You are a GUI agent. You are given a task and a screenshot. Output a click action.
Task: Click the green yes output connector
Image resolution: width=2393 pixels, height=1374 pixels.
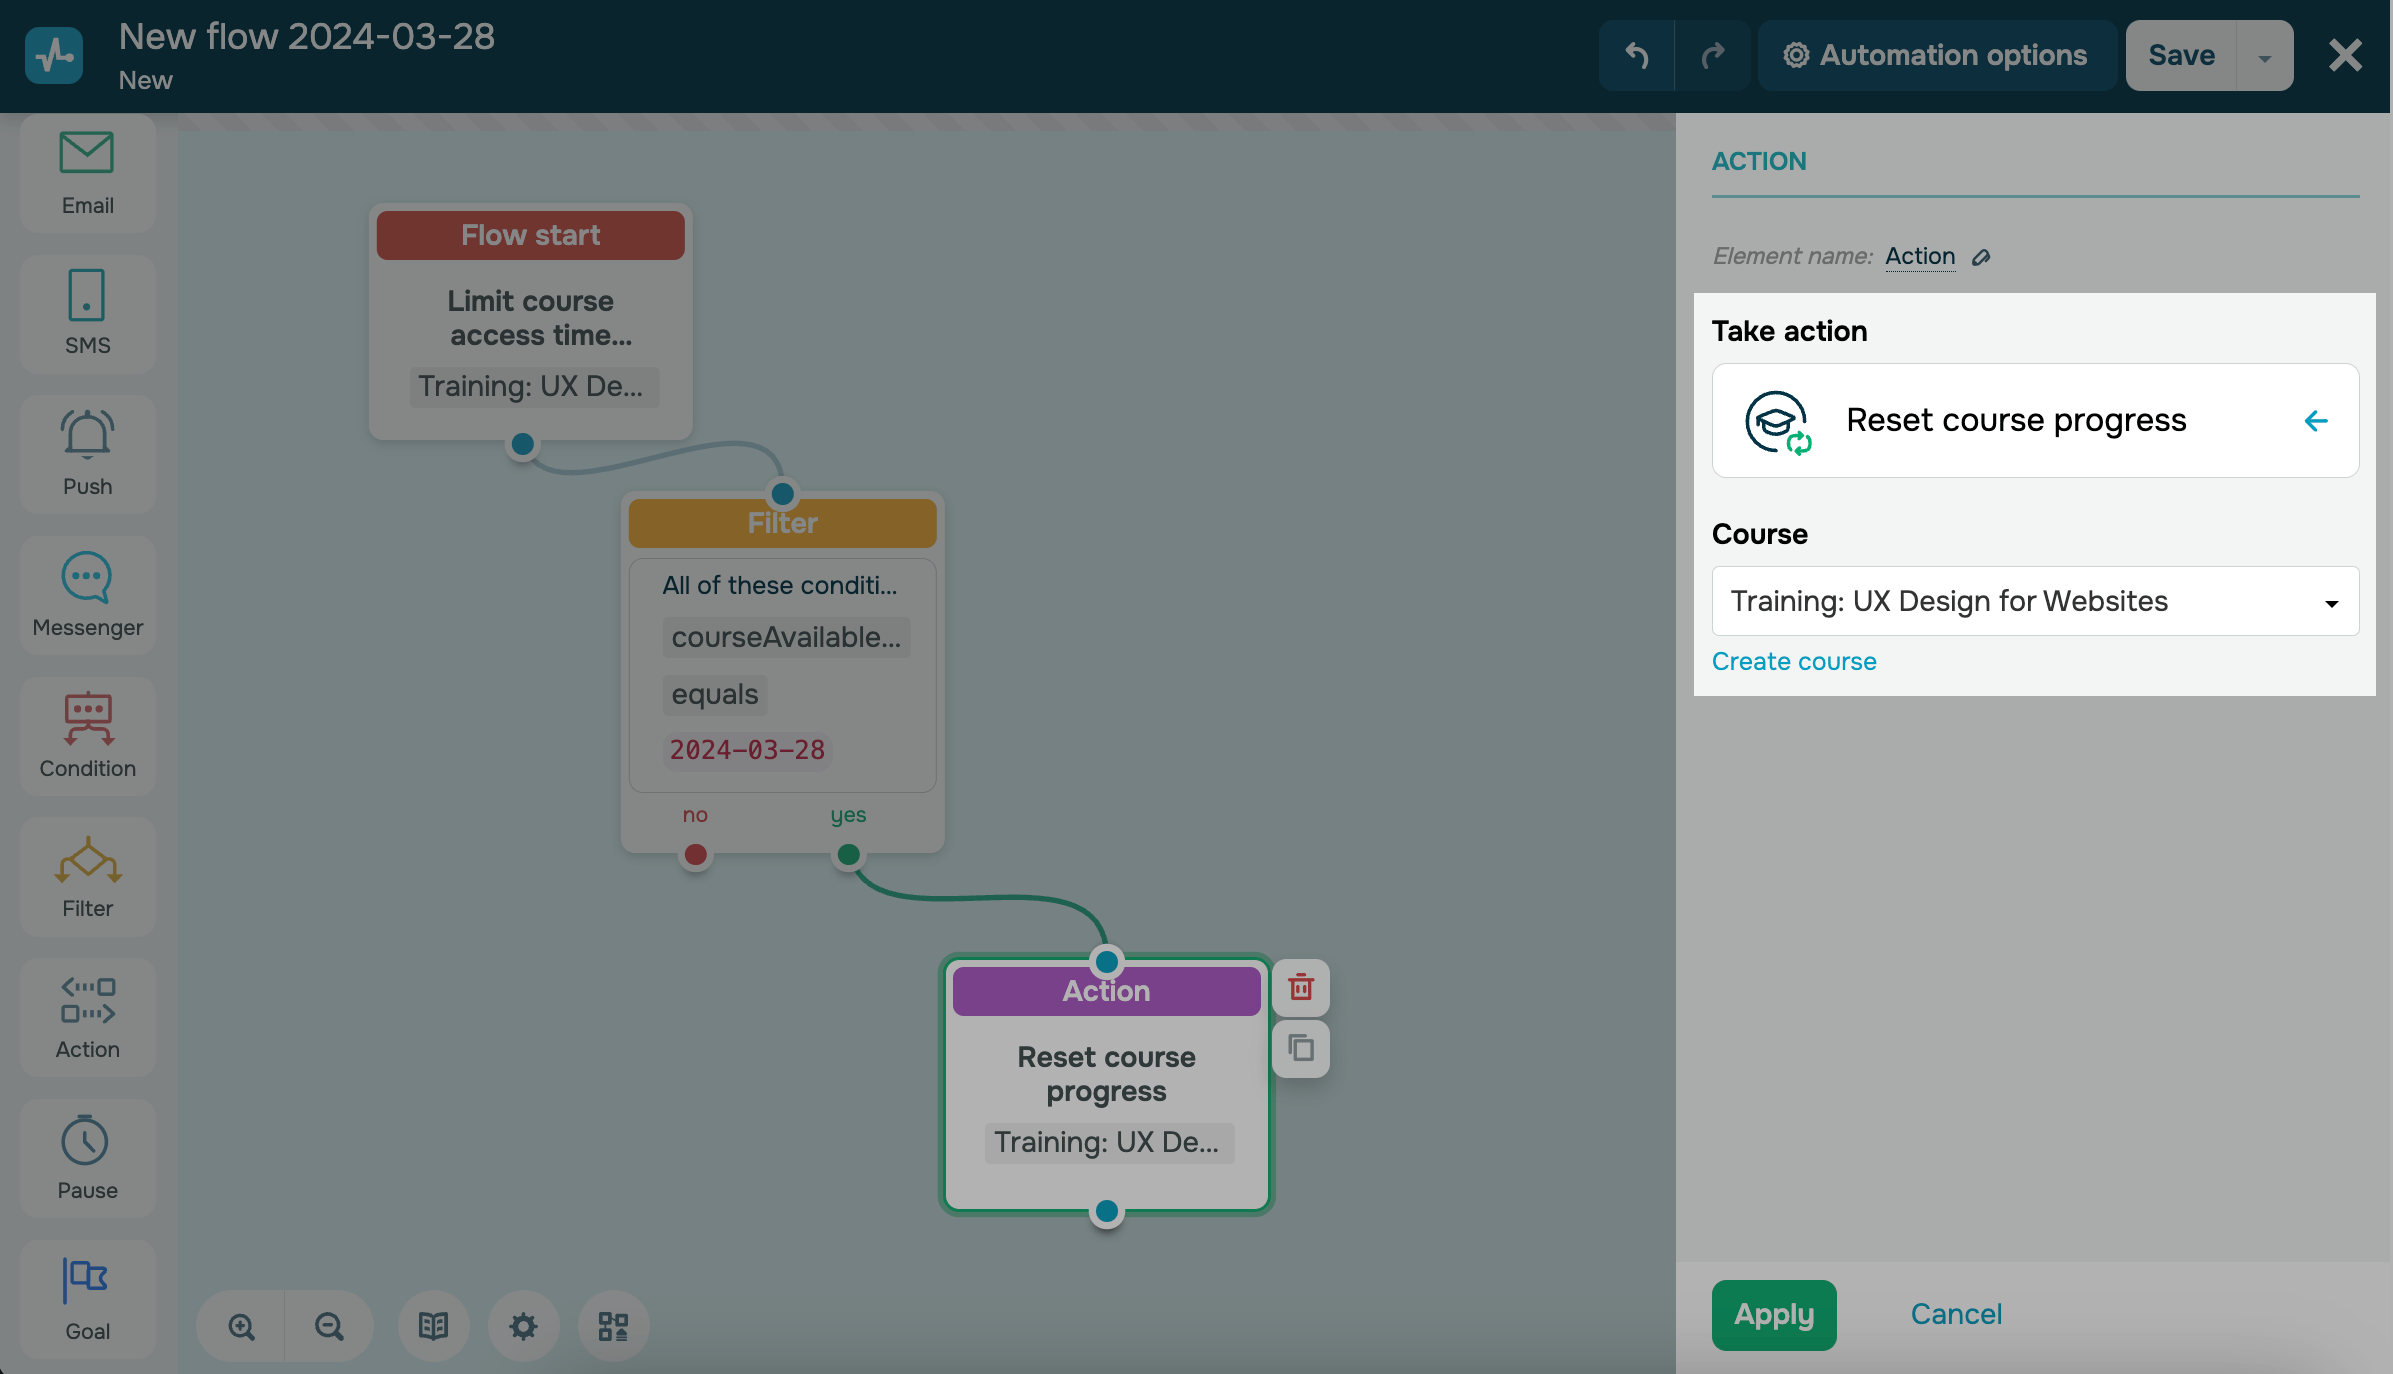848,854
